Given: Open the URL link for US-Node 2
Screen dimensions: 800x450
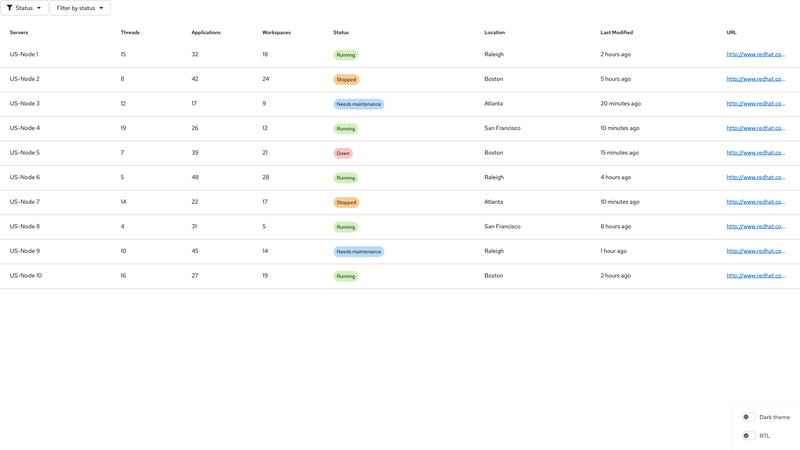Looking at the screenshot, I should coord(756,79).
